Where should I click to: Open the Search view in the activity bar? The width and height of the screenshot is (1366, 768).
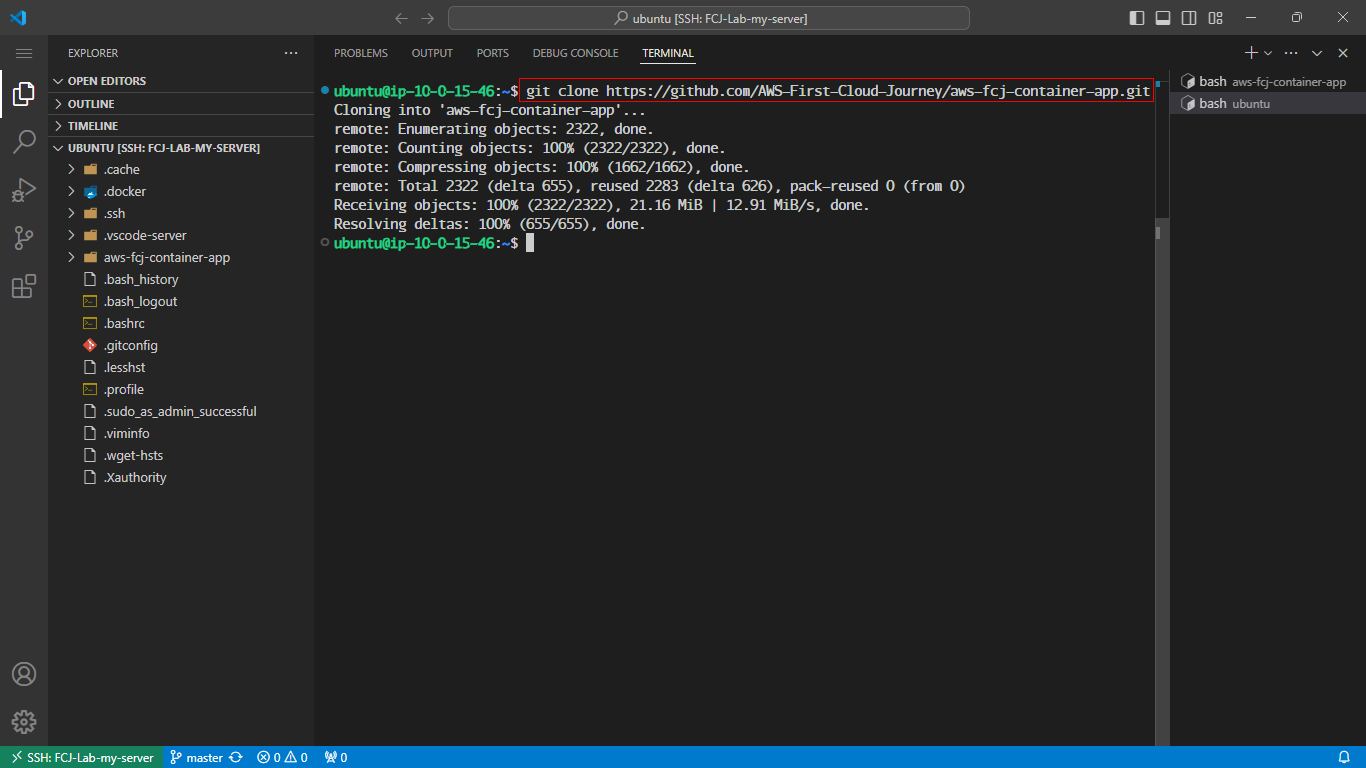tap(24, 142)
